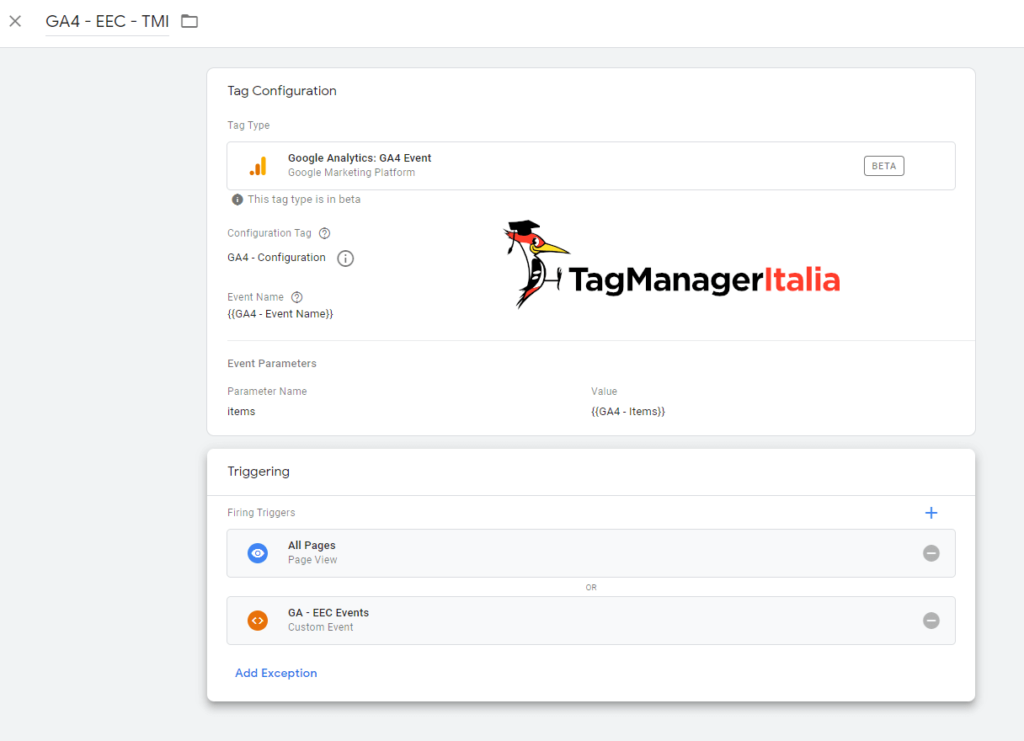Click info icon beside GA4 - Configuration
The width and height of the screenshot is (1024, 741).
coord(345,259)
